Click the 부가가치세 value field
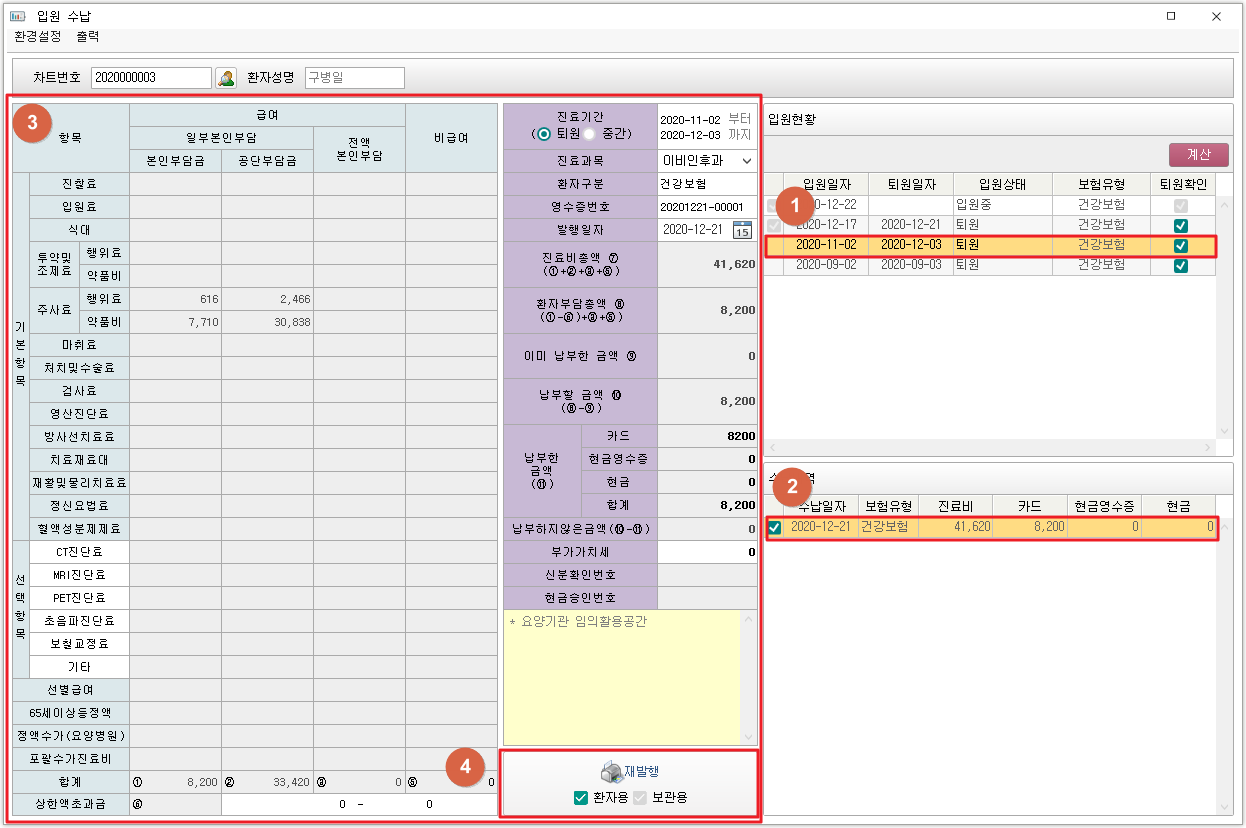The width and height of the screenshot is (1246, 828). tap(707, 552)
